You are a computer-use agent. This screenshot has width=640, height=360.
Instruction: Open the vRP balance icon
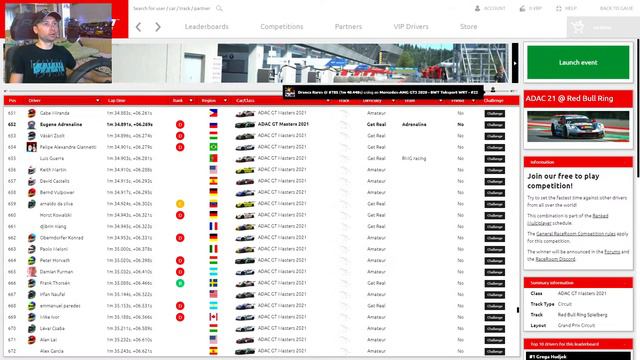click(x=522, y=8)
